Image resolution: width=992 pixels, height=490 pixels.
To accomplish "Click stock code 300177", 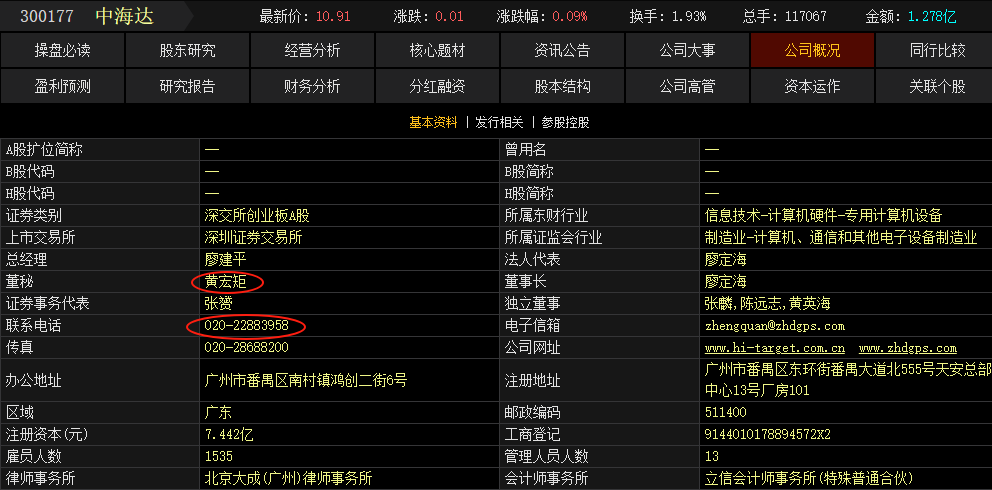I will point(47,16).
